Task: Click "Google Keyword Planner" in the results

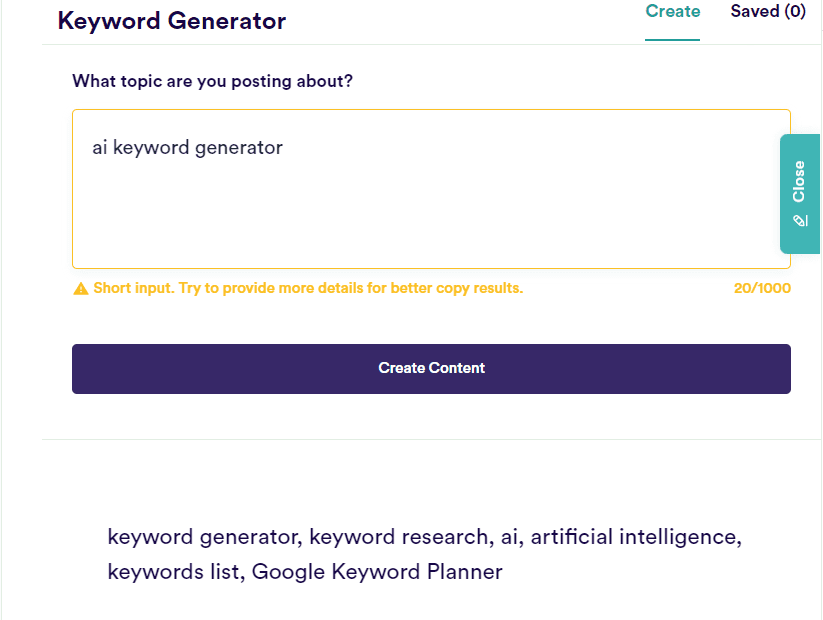Action: (377, 572)
